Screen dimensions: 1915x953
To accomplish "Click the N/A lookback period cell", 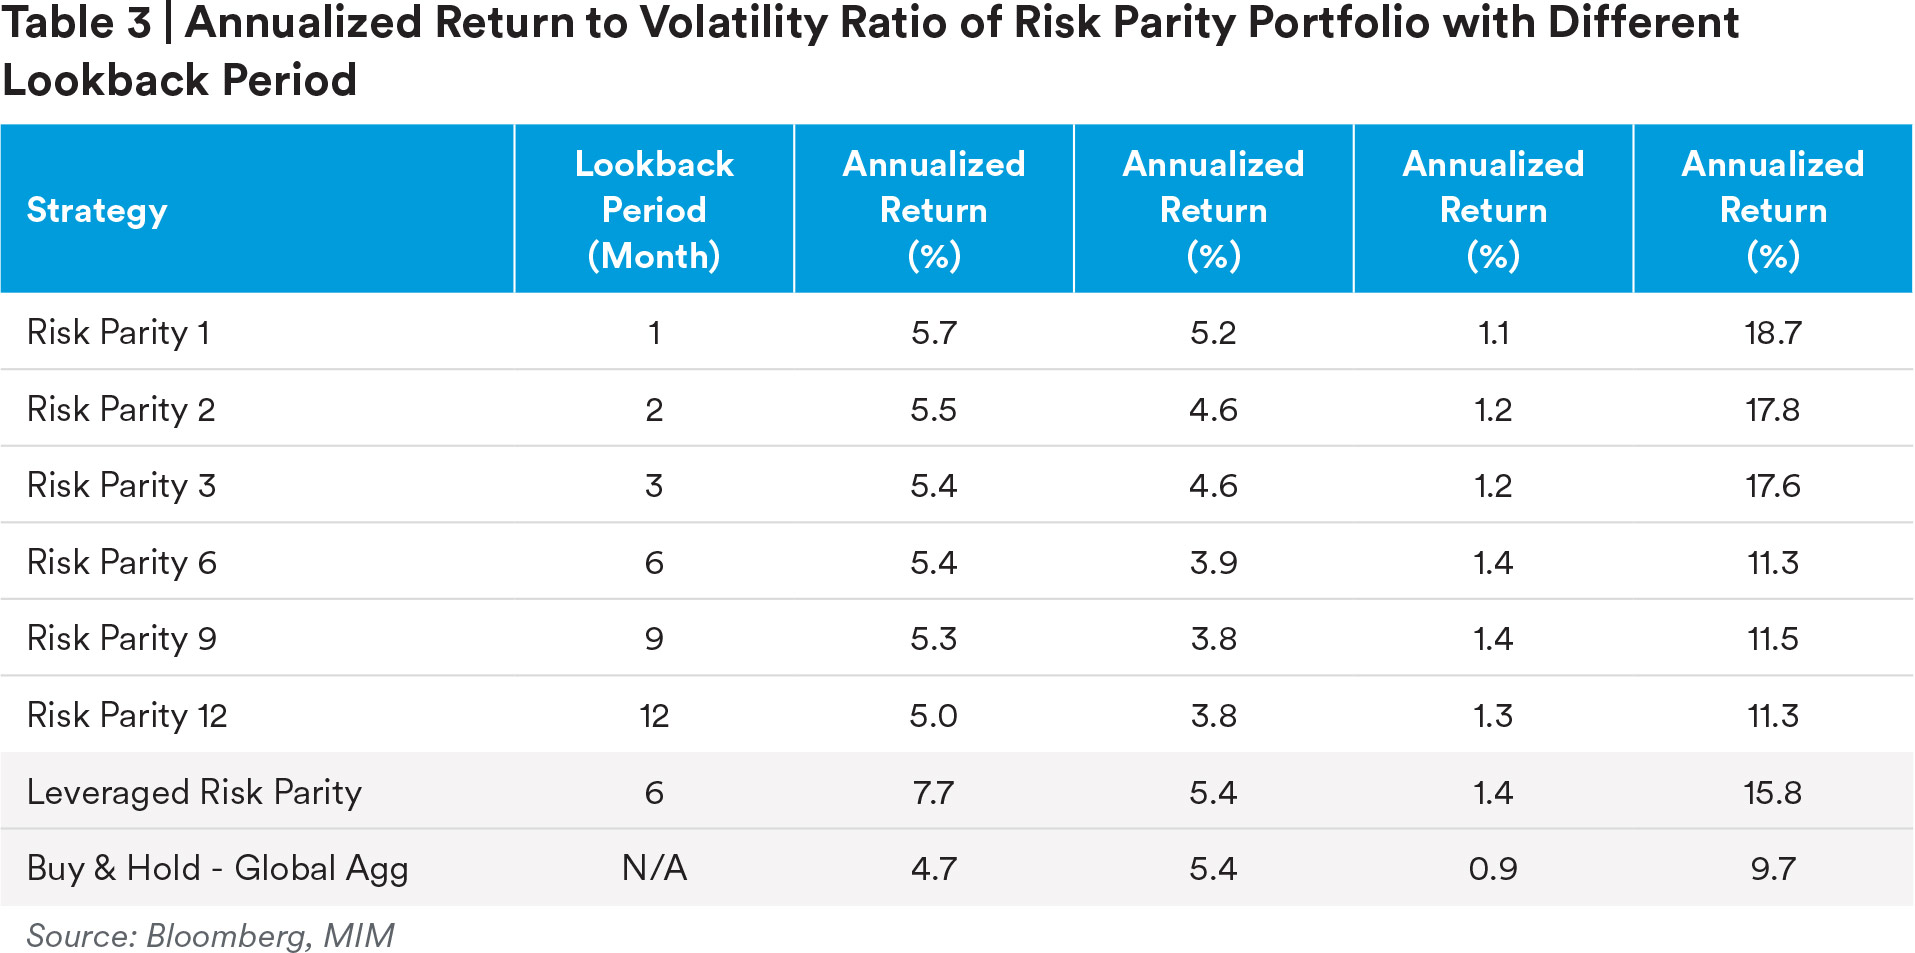I will (x=654, y=868).
